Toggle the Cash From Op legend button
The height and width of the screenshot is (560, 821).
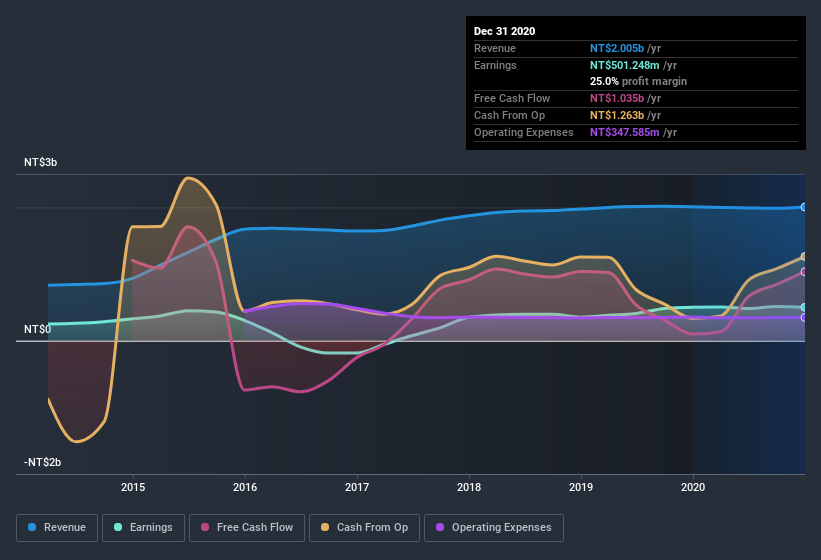[364, 528]
